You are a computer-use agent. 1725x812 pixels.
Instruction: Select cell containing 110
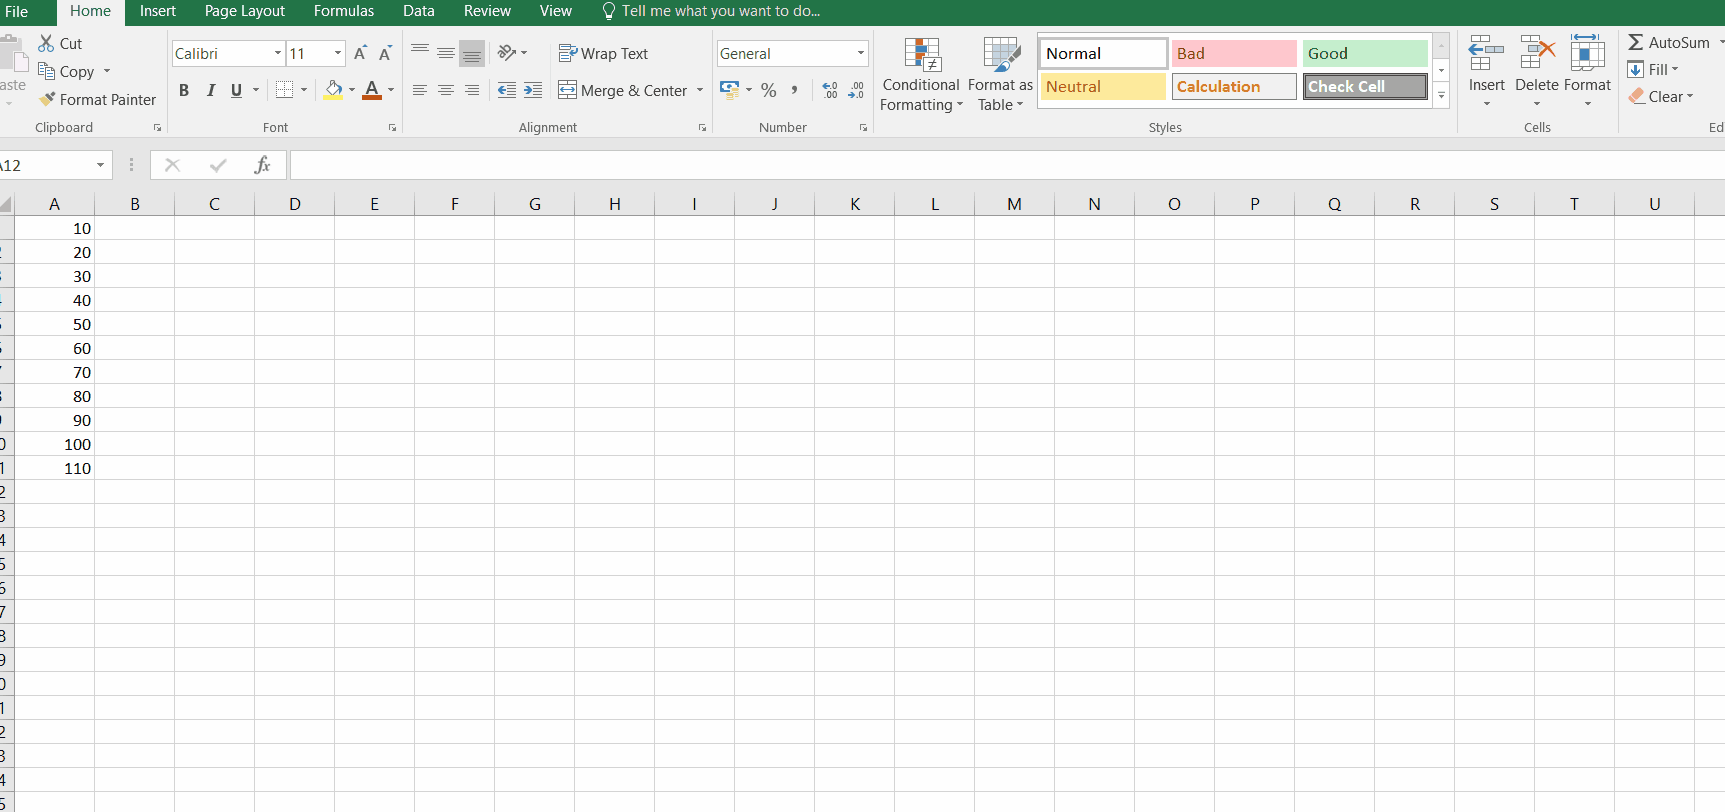tap(54, 468)
